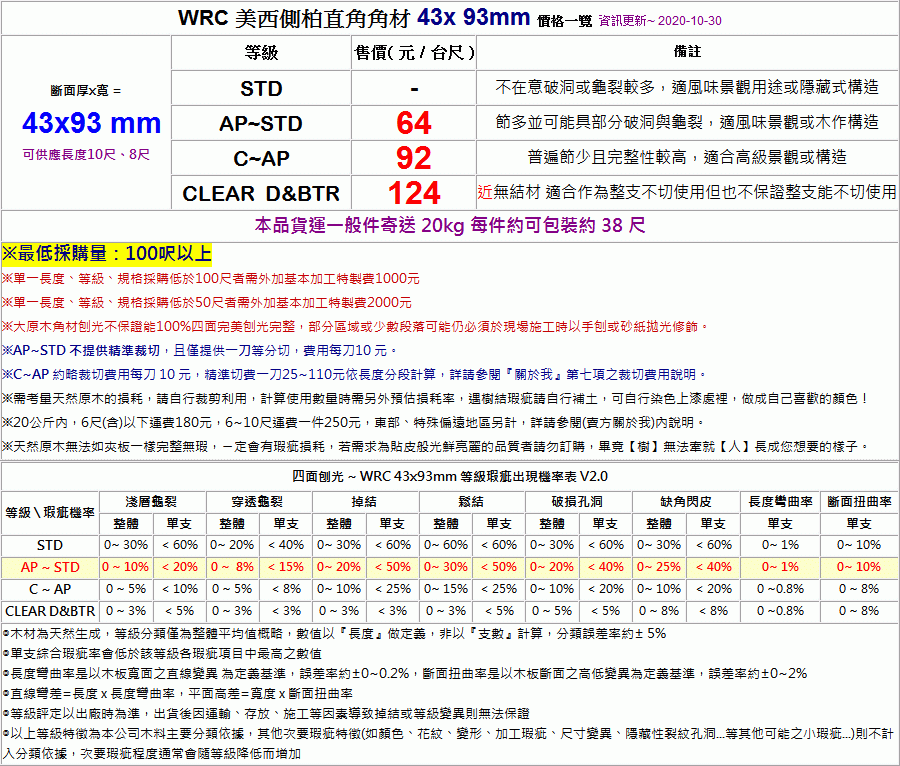Select the 'C~AP' grade in the price table
Screen dimensions: 900x766
pyautogui.click(x=261, y=158)
